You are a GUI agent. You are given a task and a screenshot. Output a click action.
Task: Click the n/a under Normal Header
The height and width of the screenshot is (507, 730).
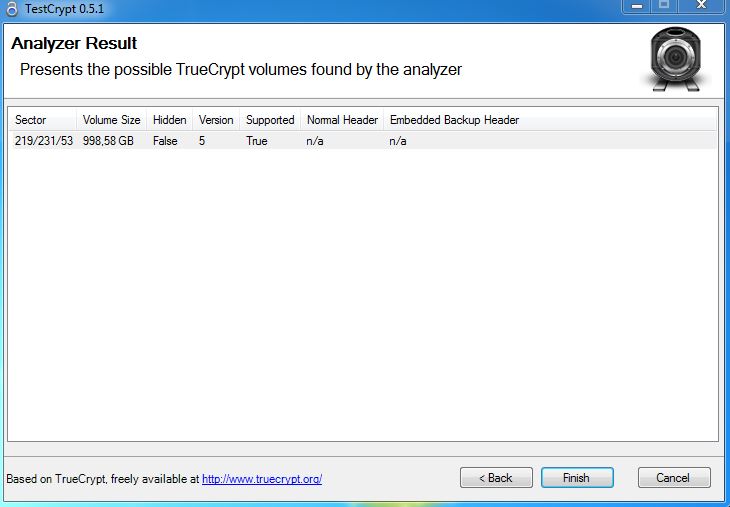tap(315, 141)
